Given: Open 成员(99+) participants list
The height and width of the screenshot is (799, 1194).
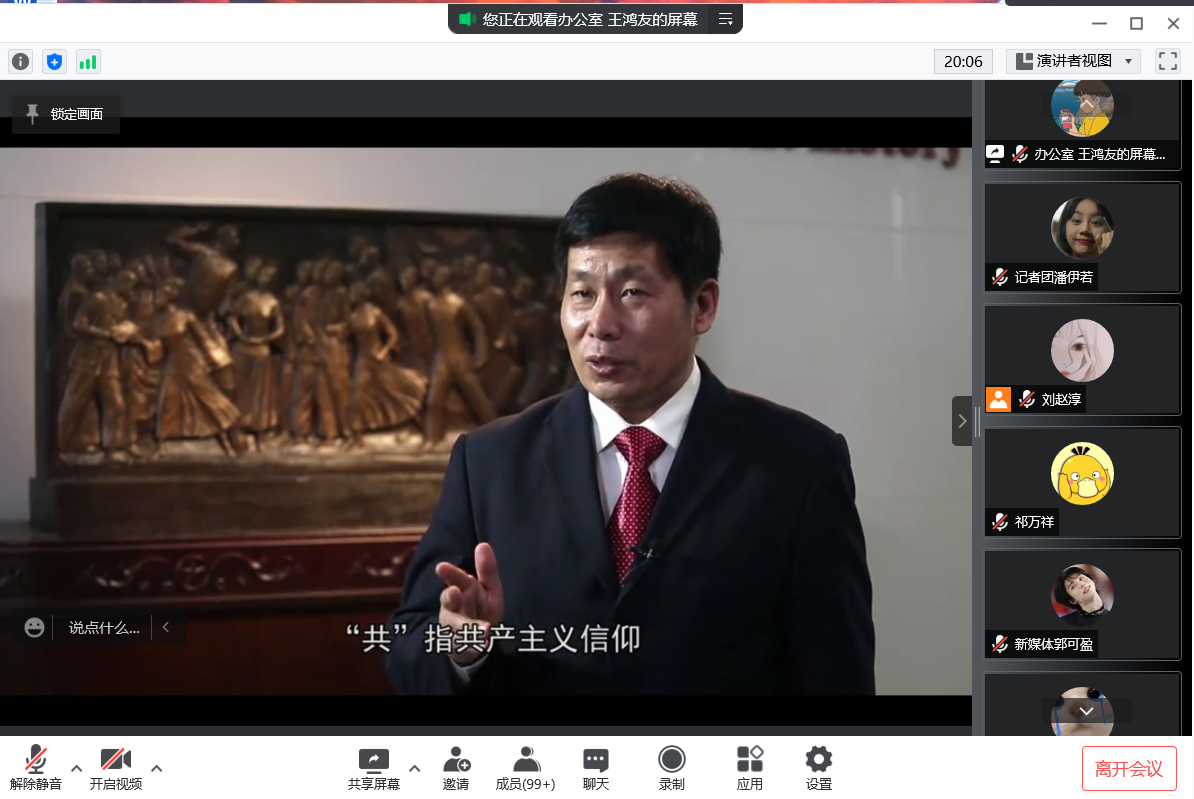Looking at the screenshot, I should (x=525, y=768).
